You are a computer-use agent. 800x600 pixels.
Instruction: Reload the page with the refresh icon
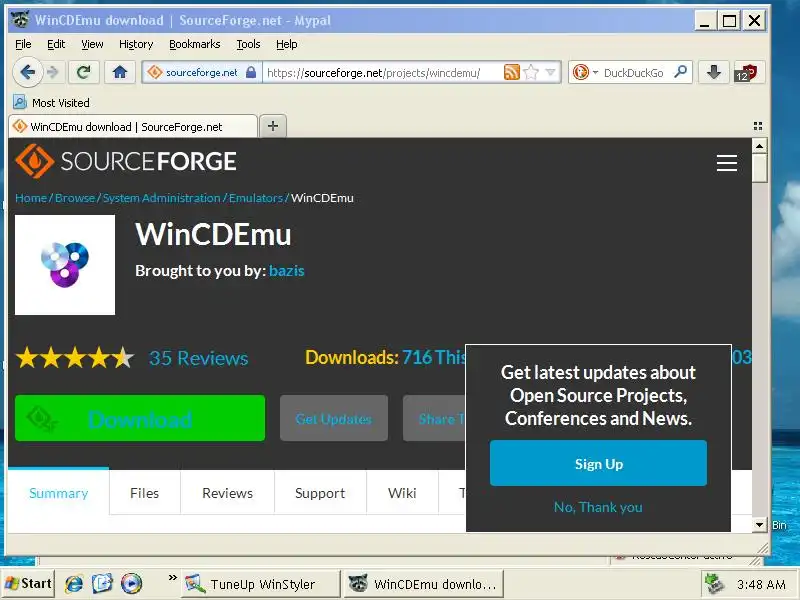[x=84, y=72]
